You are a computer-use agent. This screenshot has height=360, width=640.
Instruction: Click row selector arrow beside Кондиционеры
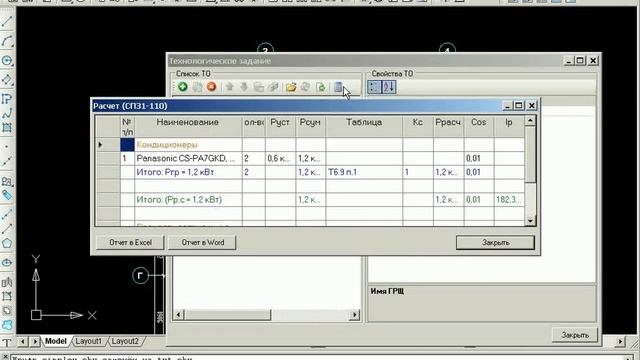click(108, 144)
